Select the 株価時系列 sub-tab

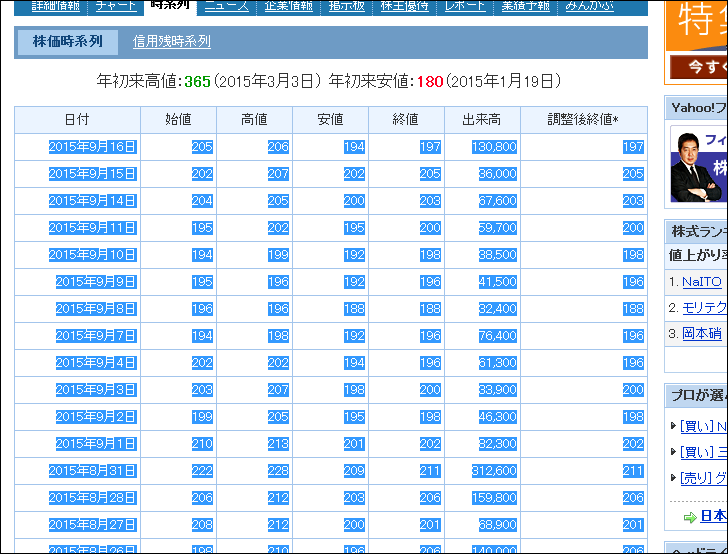pyautogui.click(x=68, y=42)
